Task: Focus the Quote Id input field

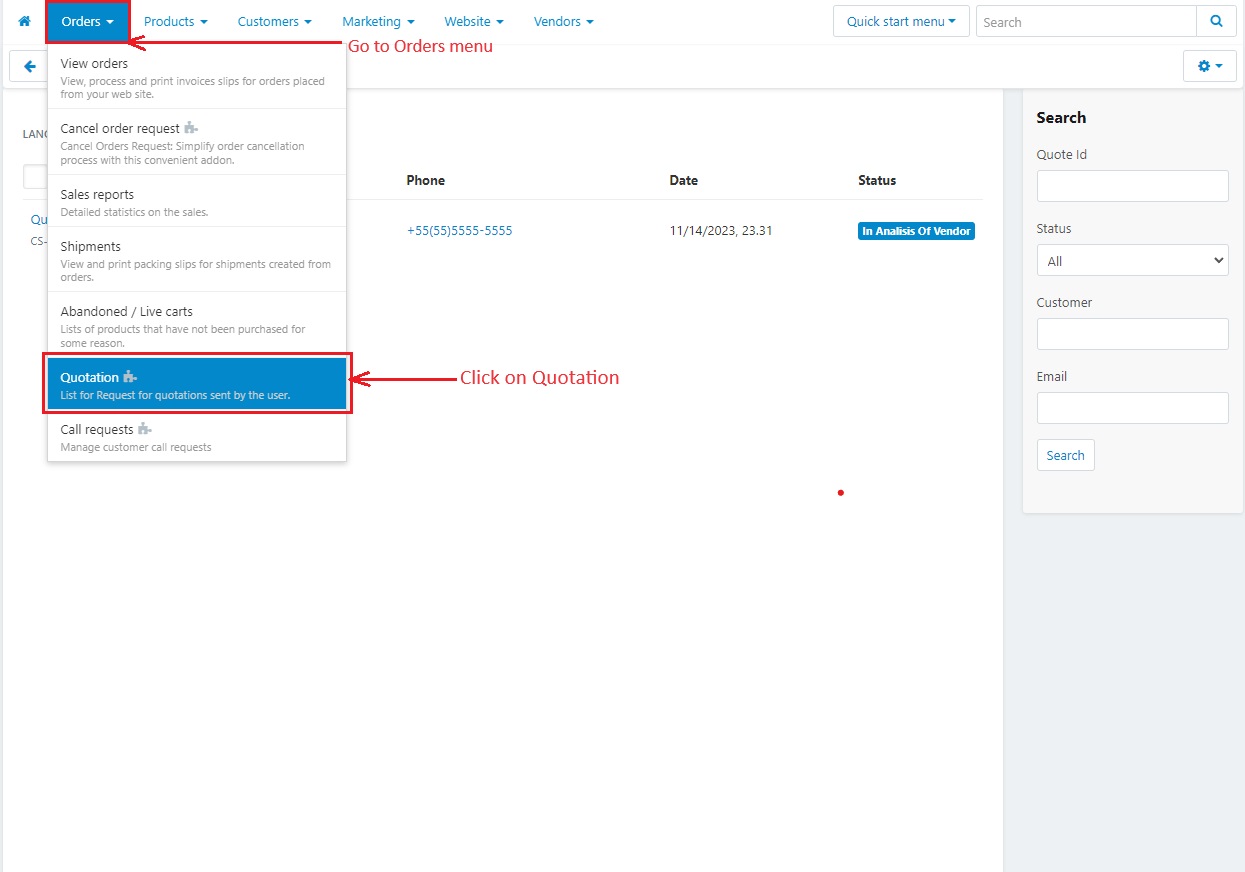Action: coord(1132,186)
